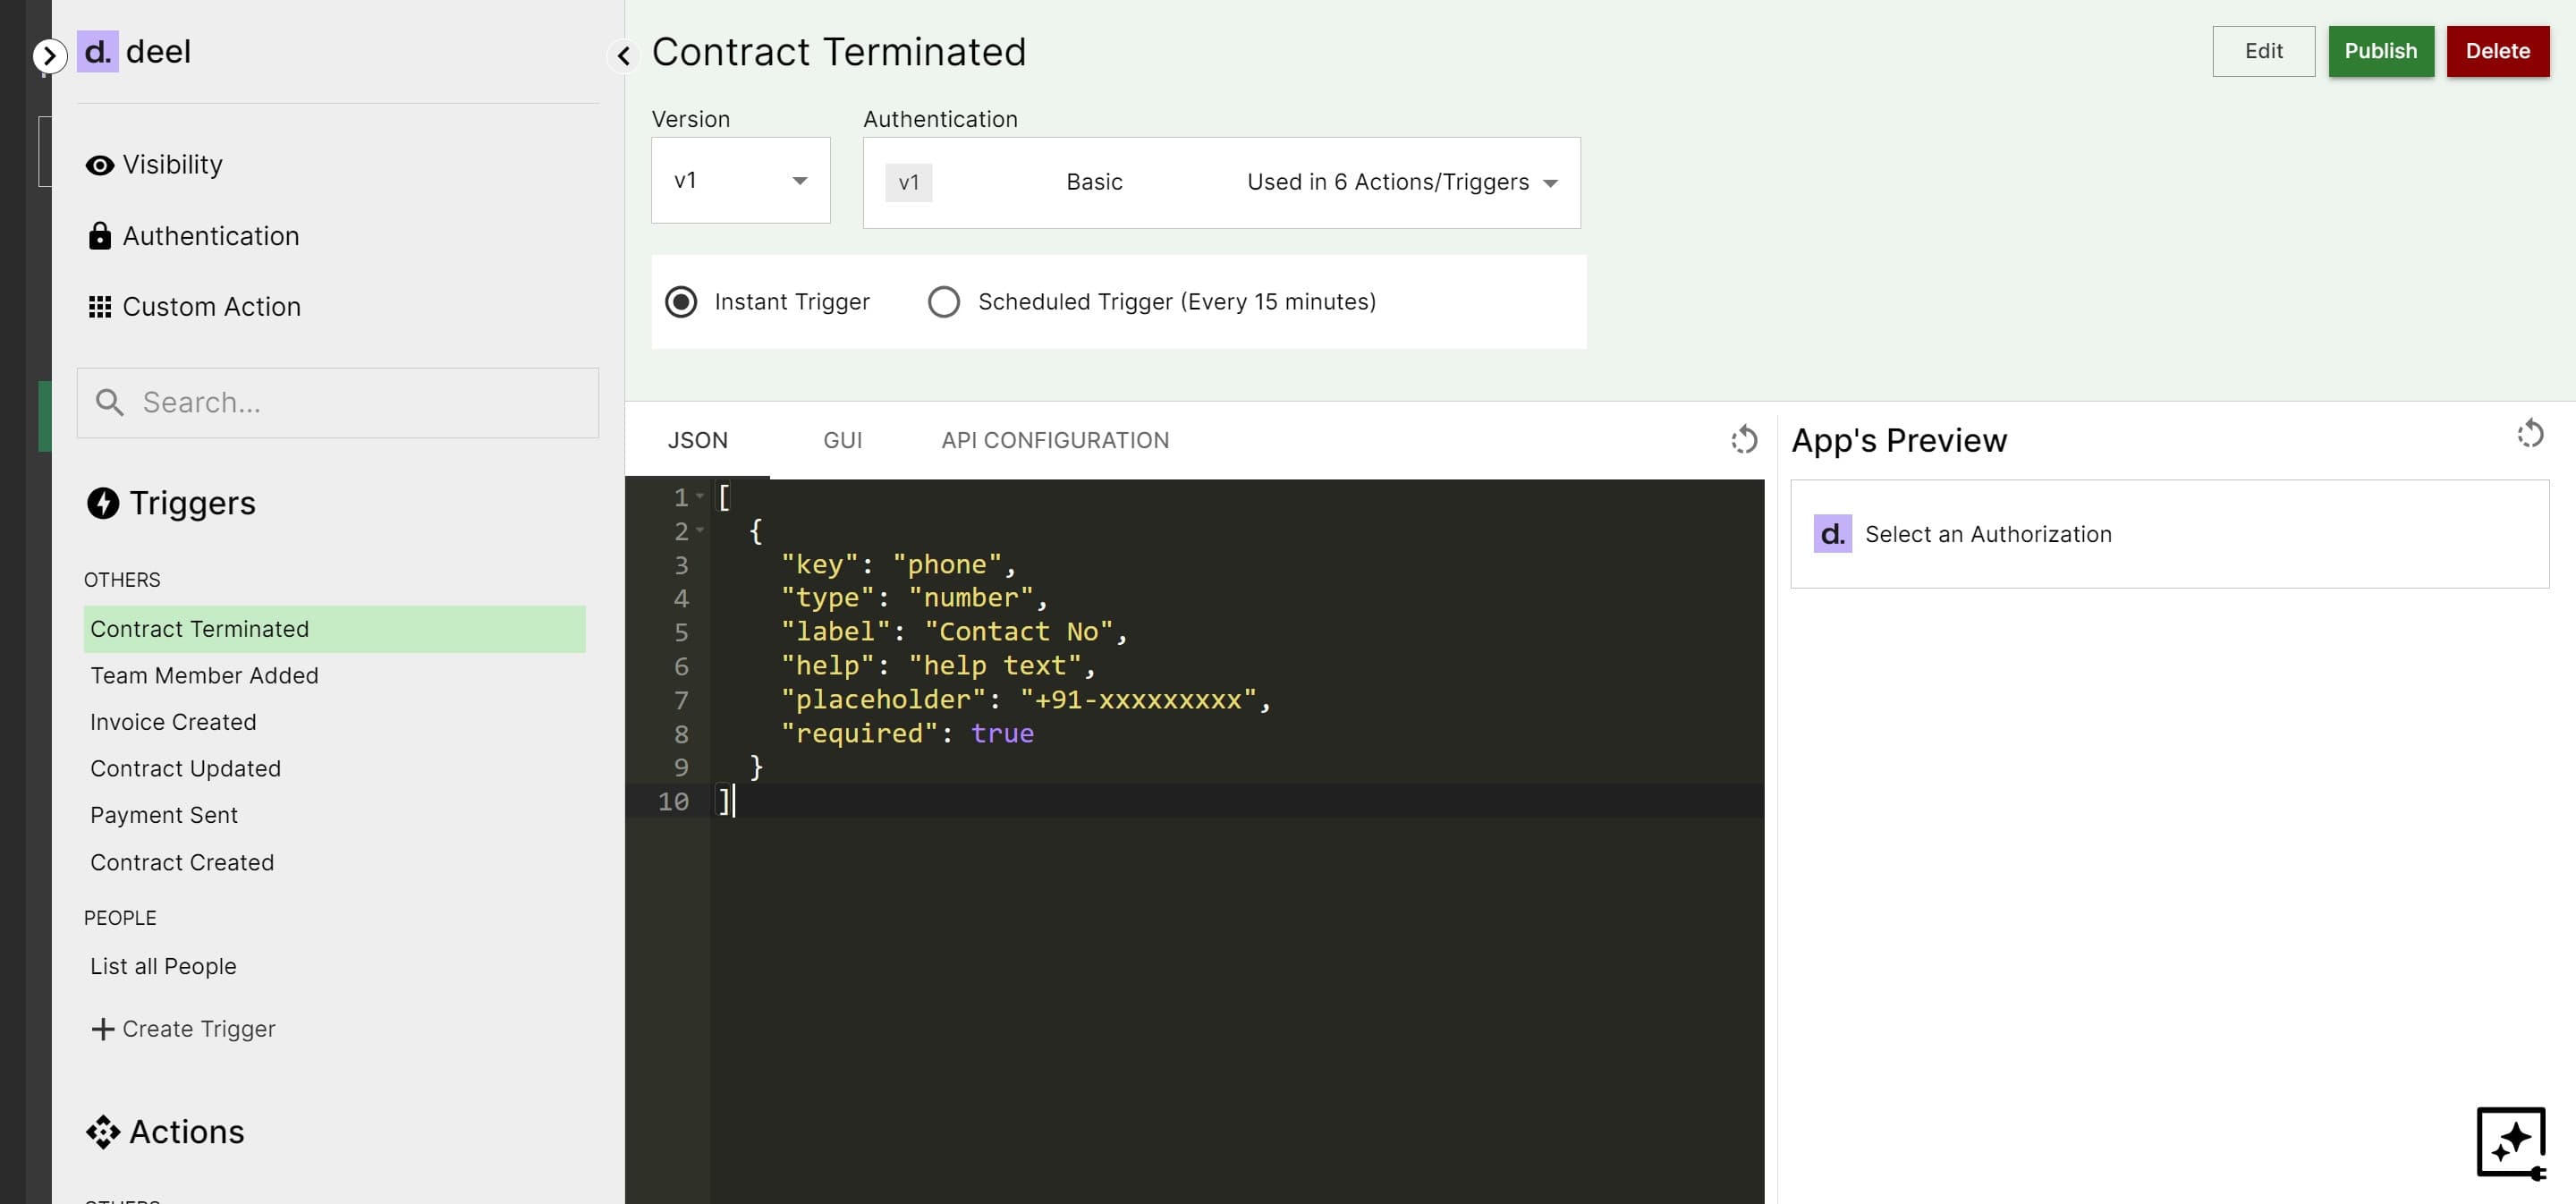Place cursor at closing bracket line 10
Image resolution: width=2576 pixels, height=1204 pixels.
tap(725, 801)
